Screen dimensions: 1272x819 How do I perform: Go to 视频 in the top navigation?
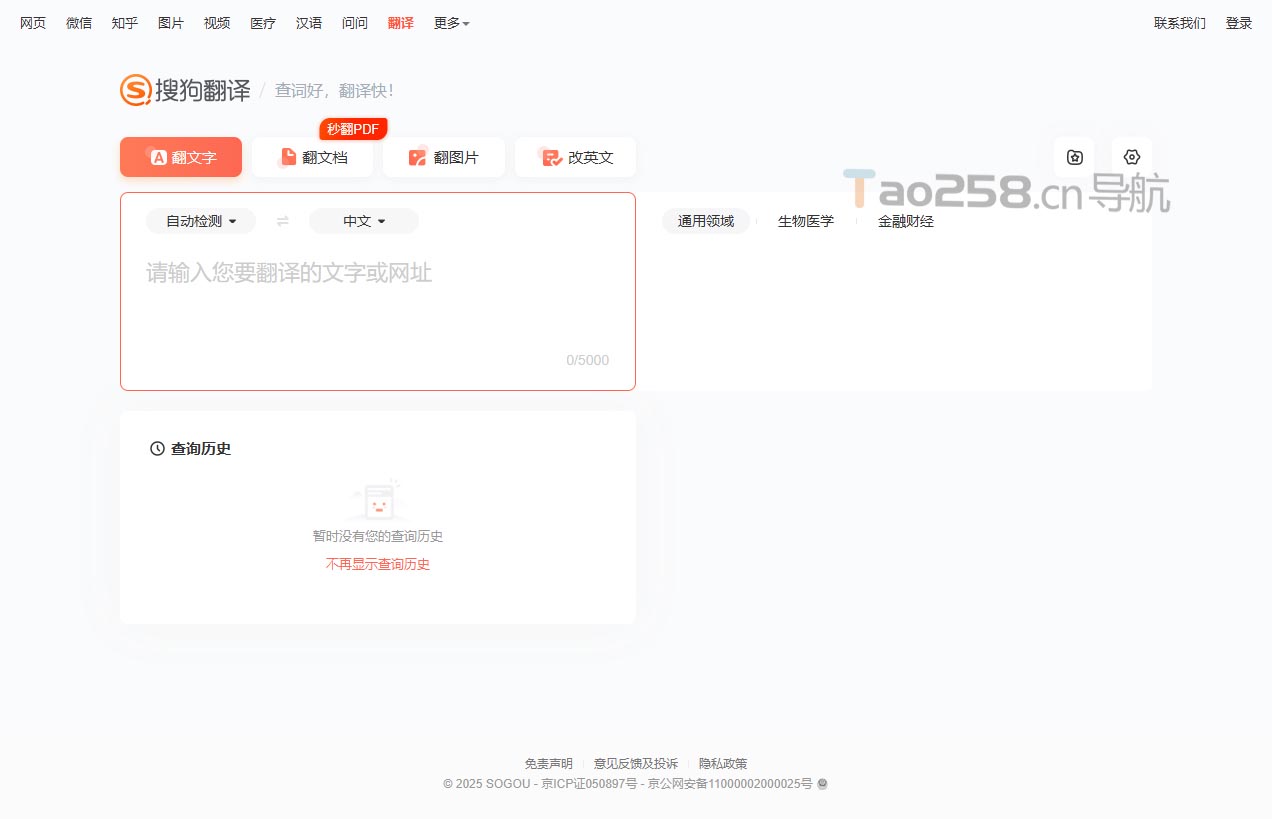pos(217,23)
